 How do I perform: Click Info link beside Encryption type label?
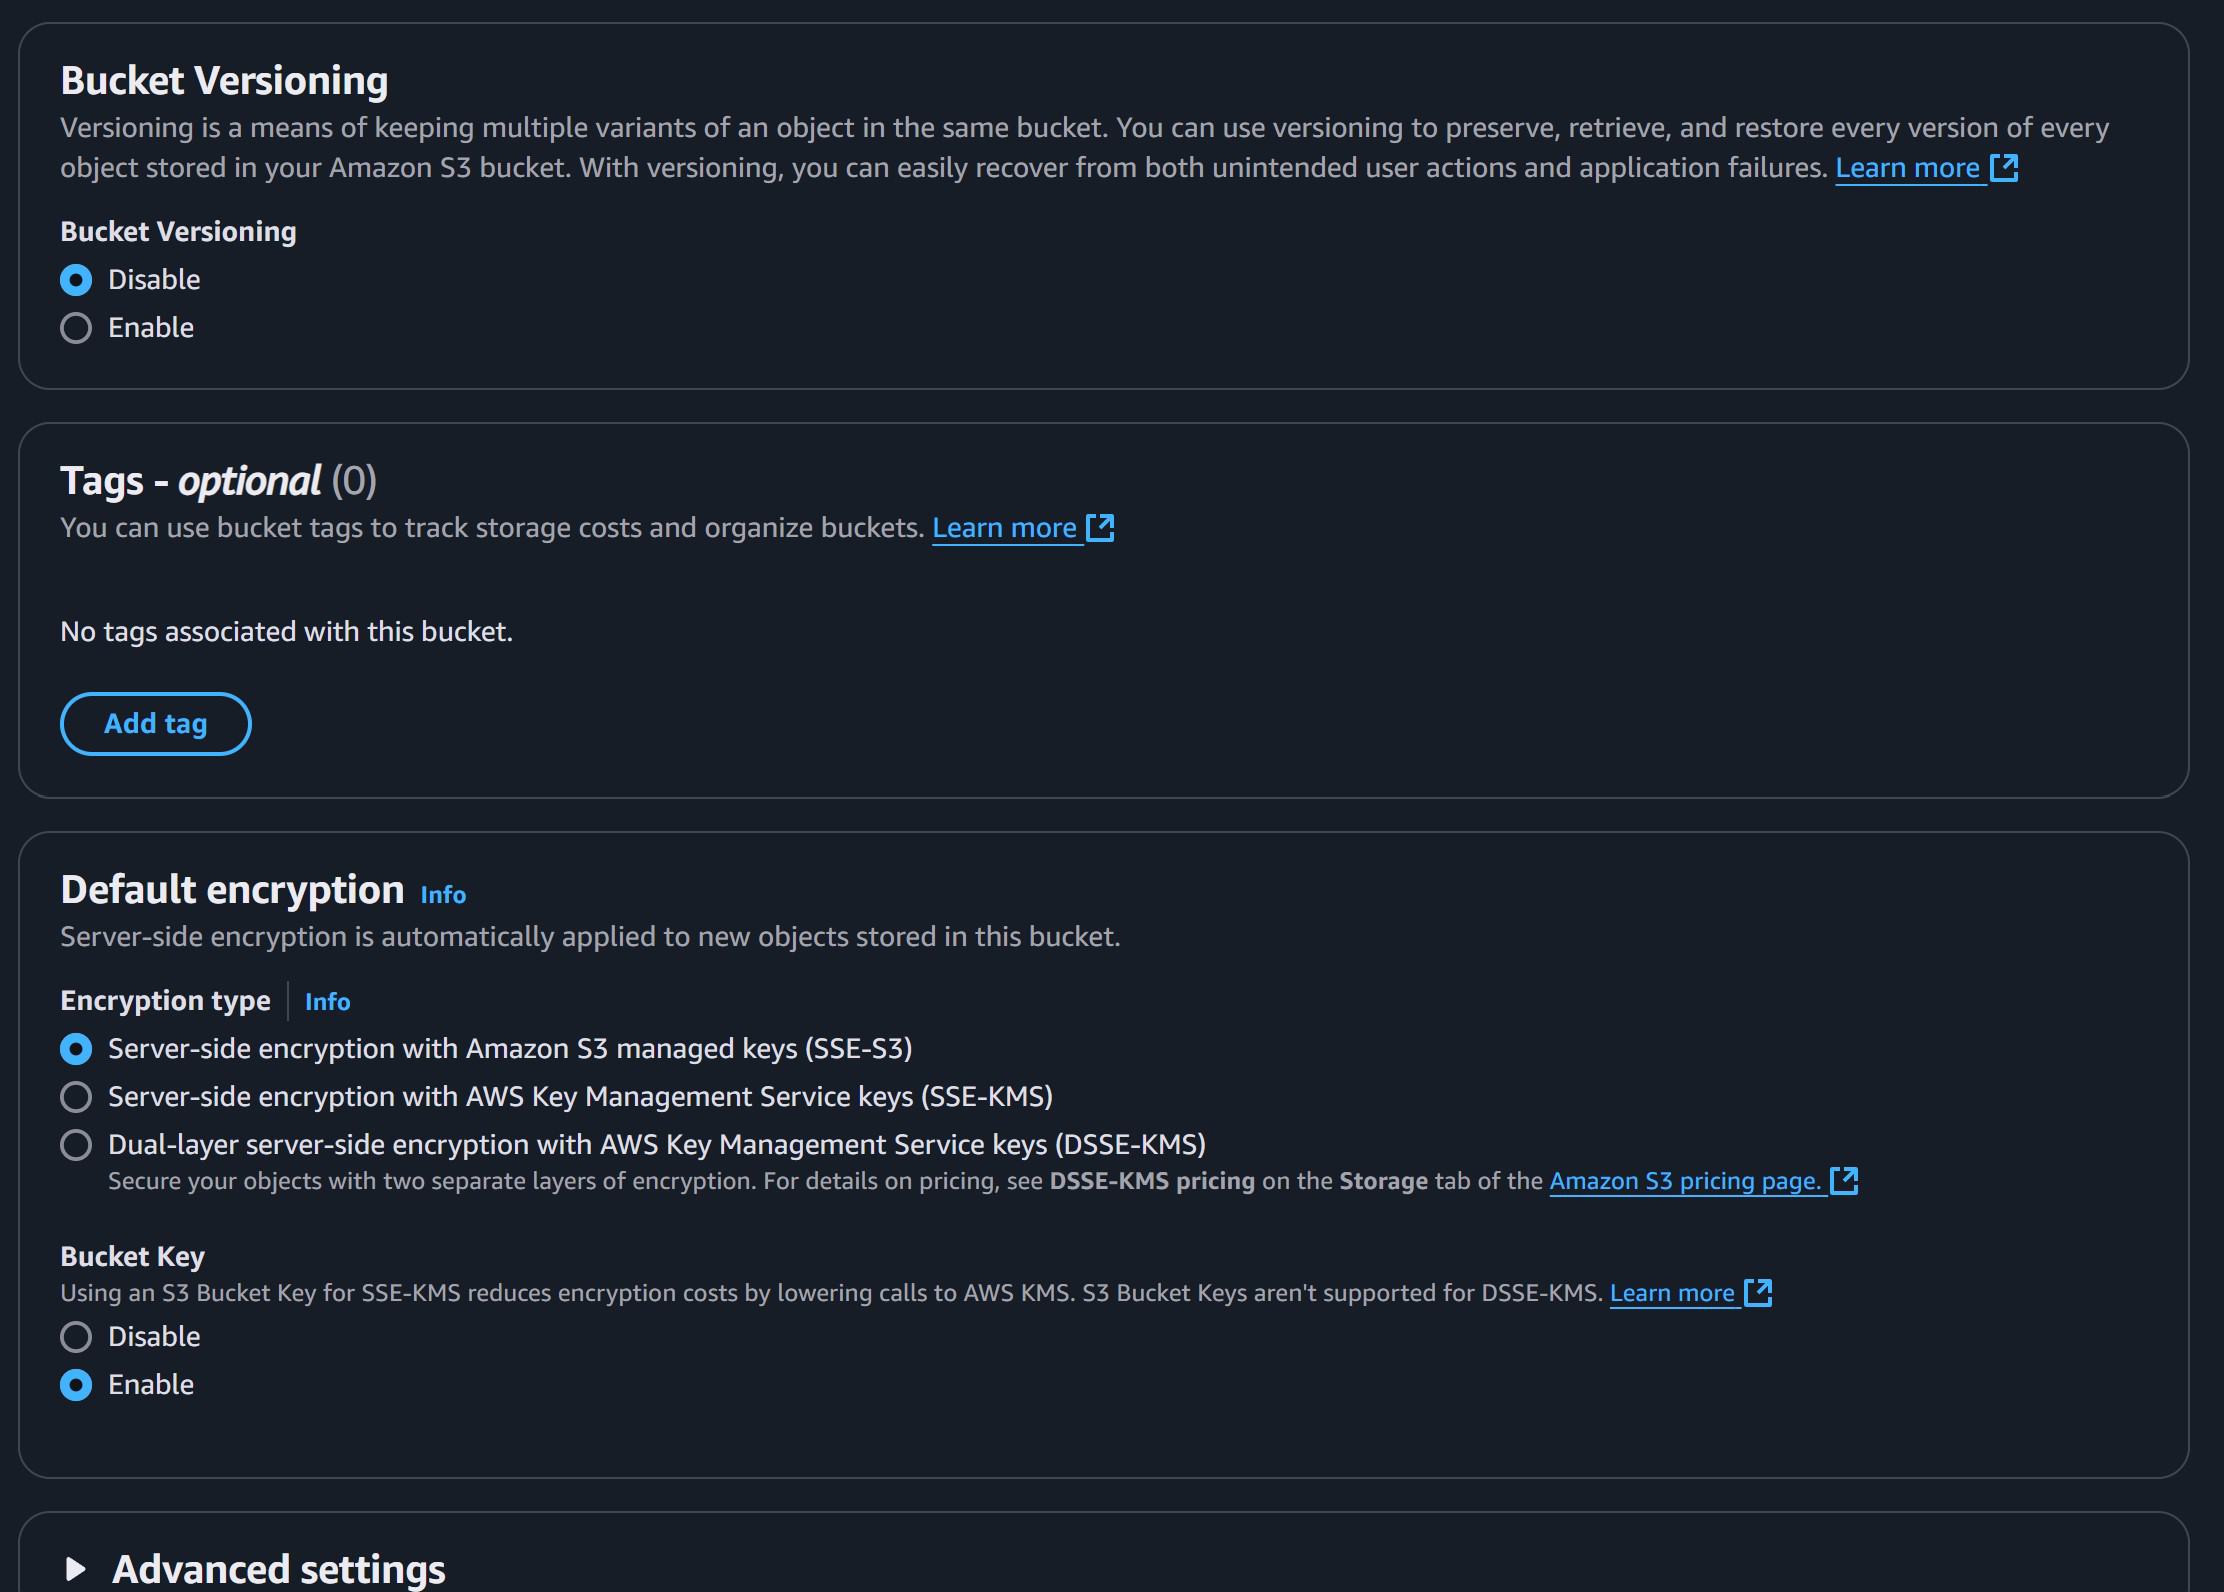(x=327, y=1001)
